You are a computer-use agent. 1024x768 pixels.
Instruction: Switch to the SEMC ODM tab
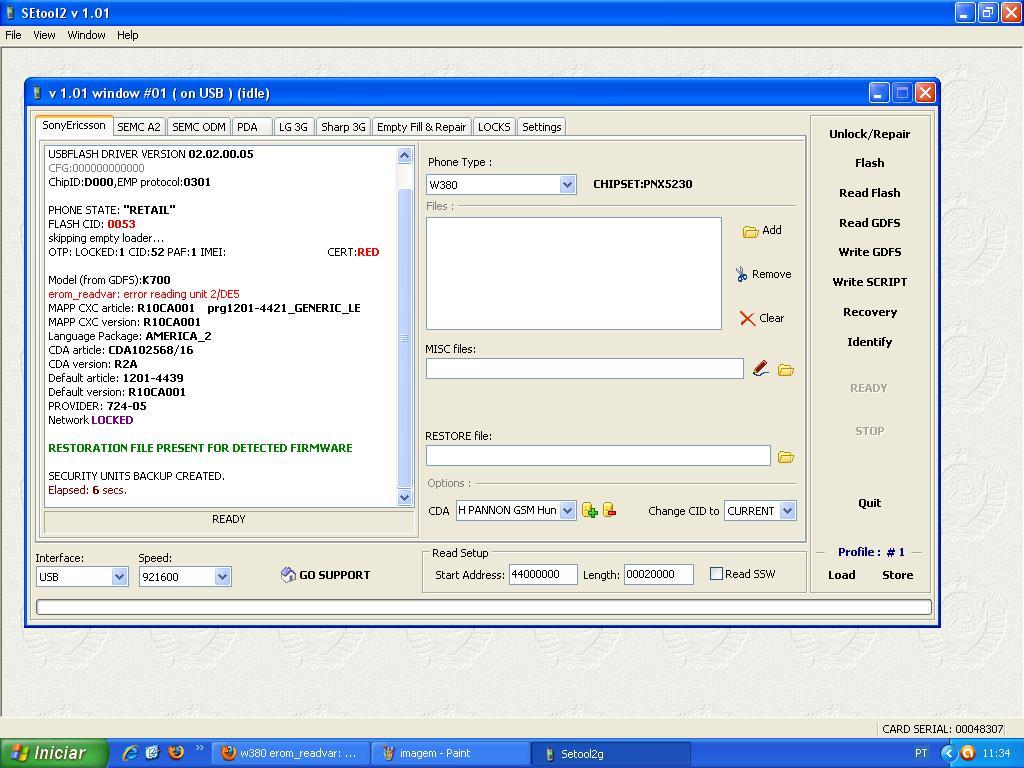click(199, 127)
